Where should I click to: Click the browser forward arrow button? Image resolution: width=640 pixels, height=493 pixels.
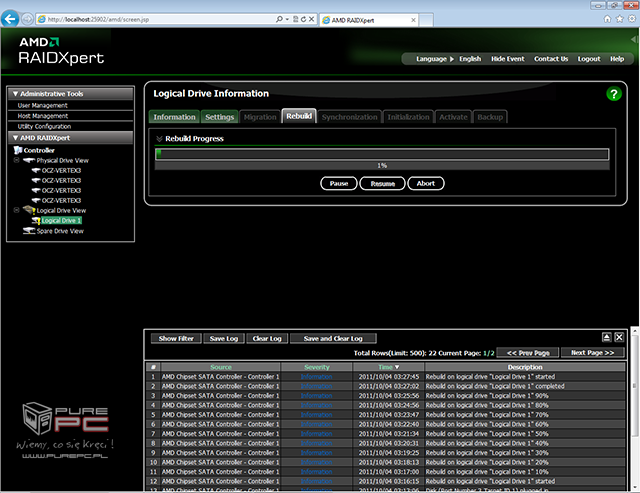pyautogui.click(x=27, y=19)
